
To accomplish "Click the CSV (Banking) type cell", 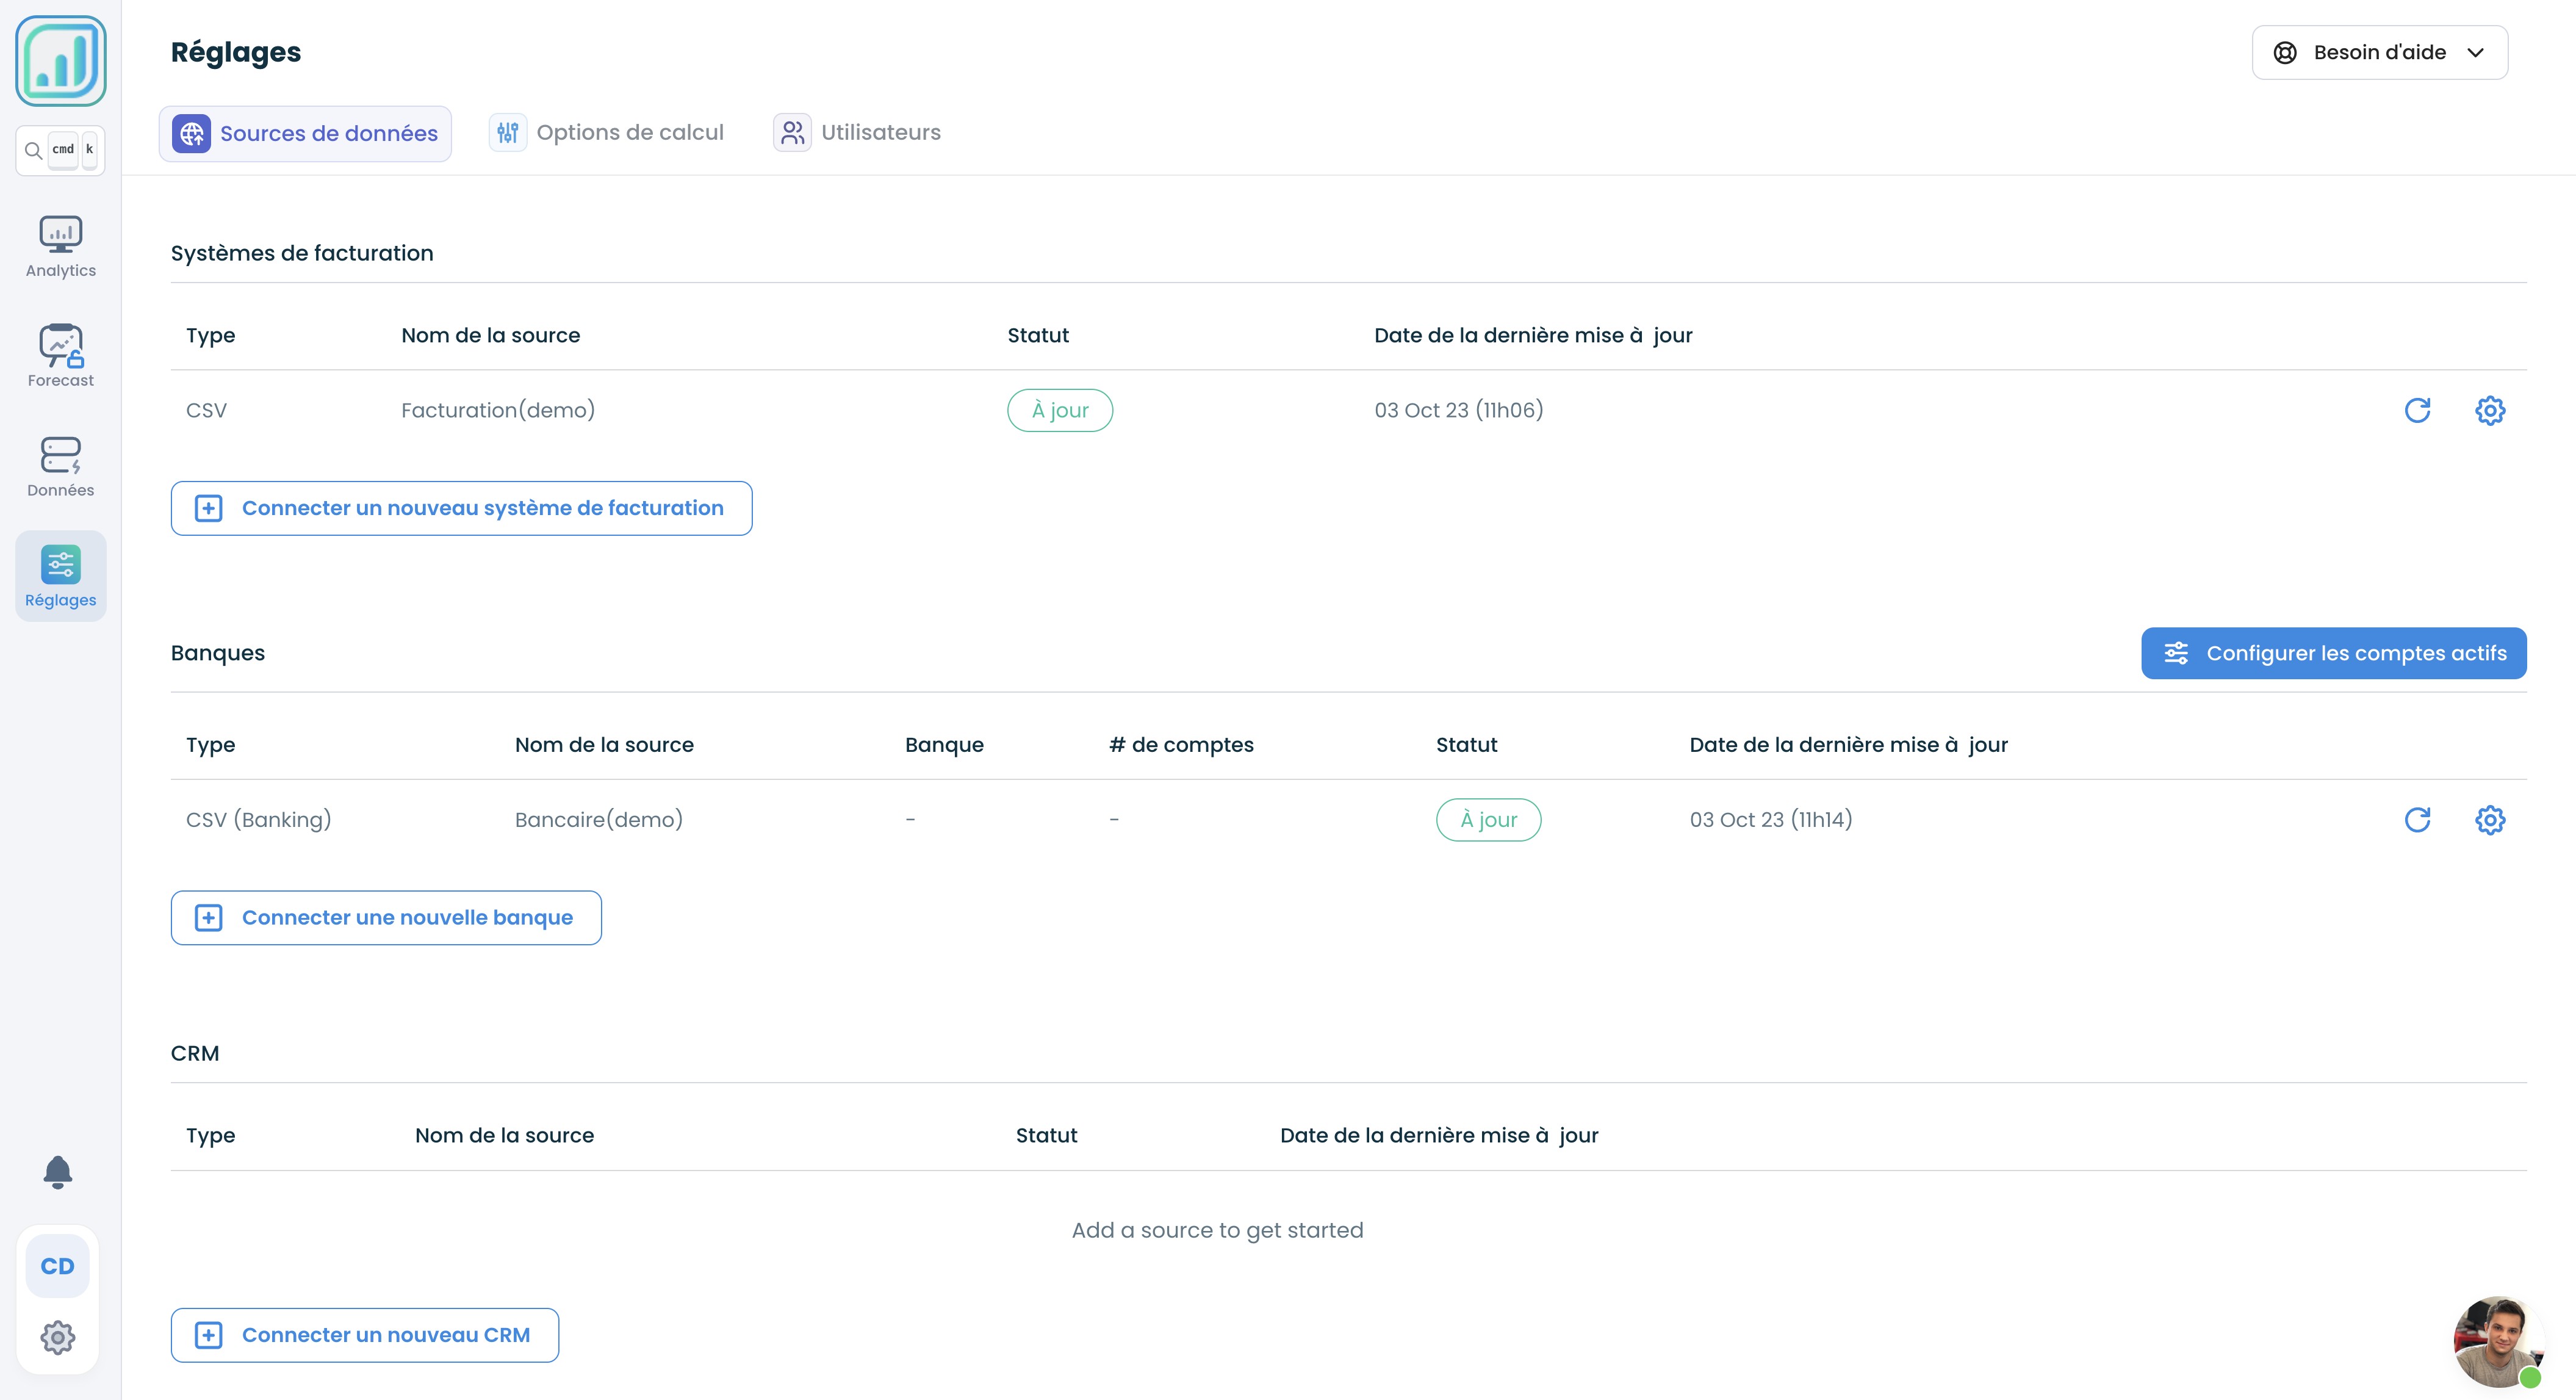I will pos(258,820).
